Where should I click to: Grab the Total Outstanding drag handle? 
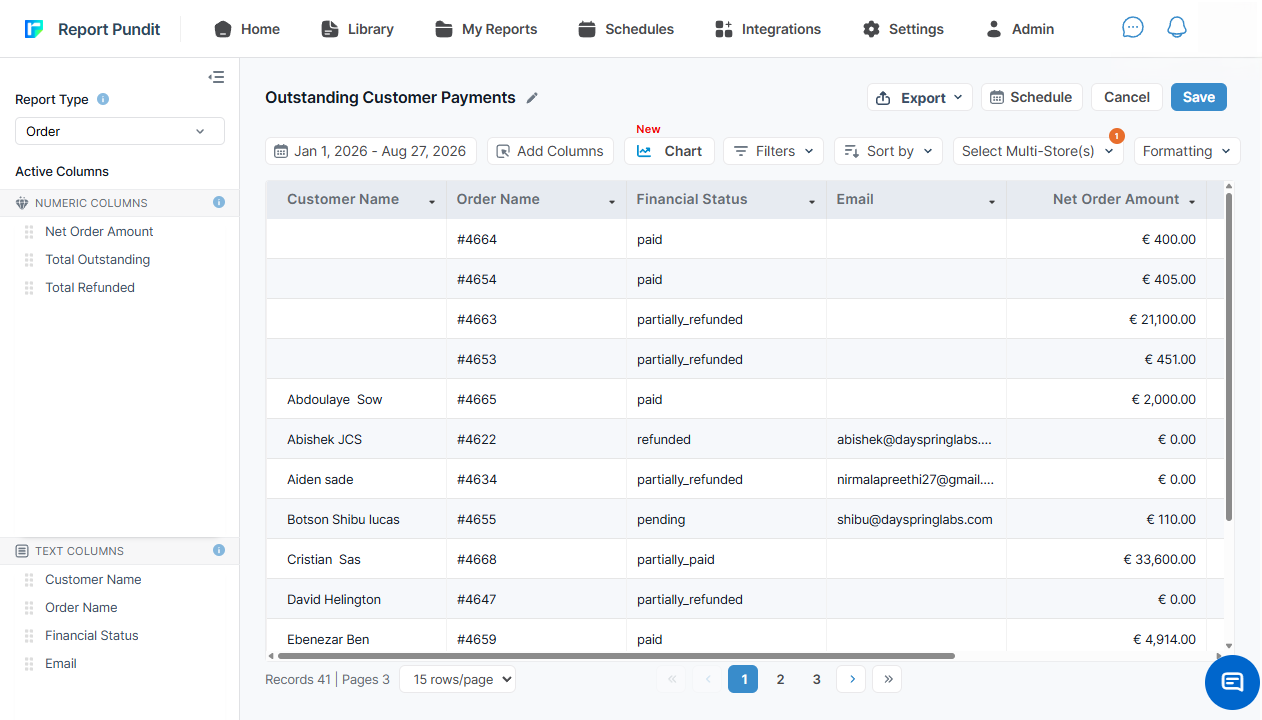(x=30, y=259)
